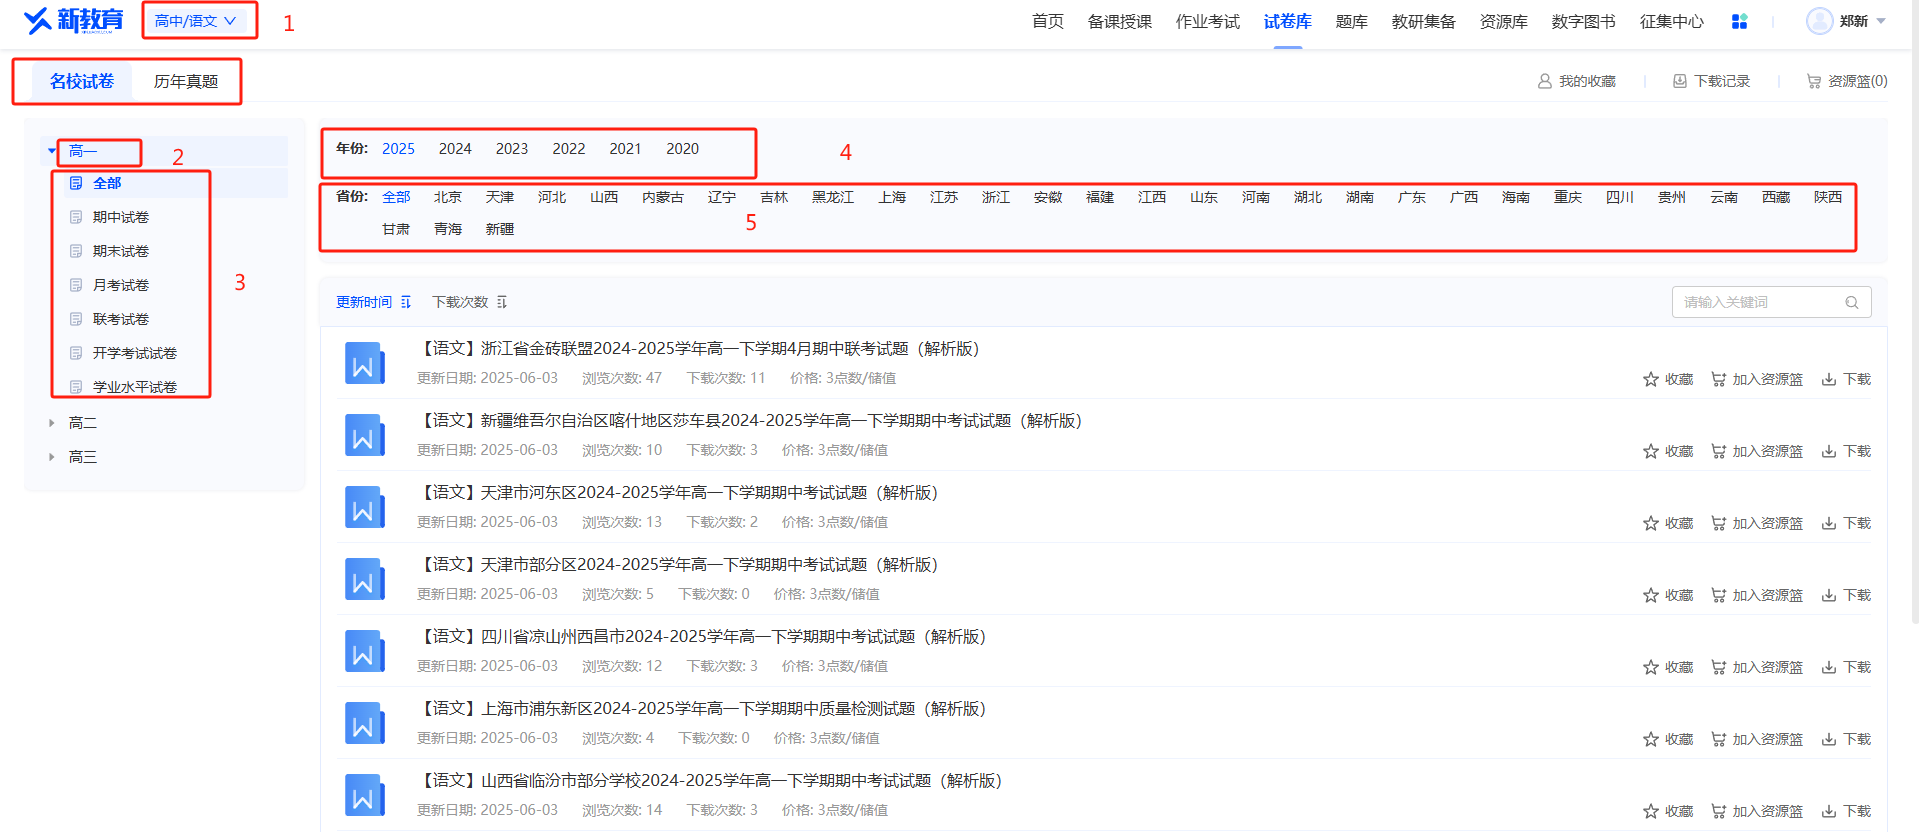Open the 高中/语文 subject dropdown
The height and width of the screenshot is (832, 1919).
[196, 21]
